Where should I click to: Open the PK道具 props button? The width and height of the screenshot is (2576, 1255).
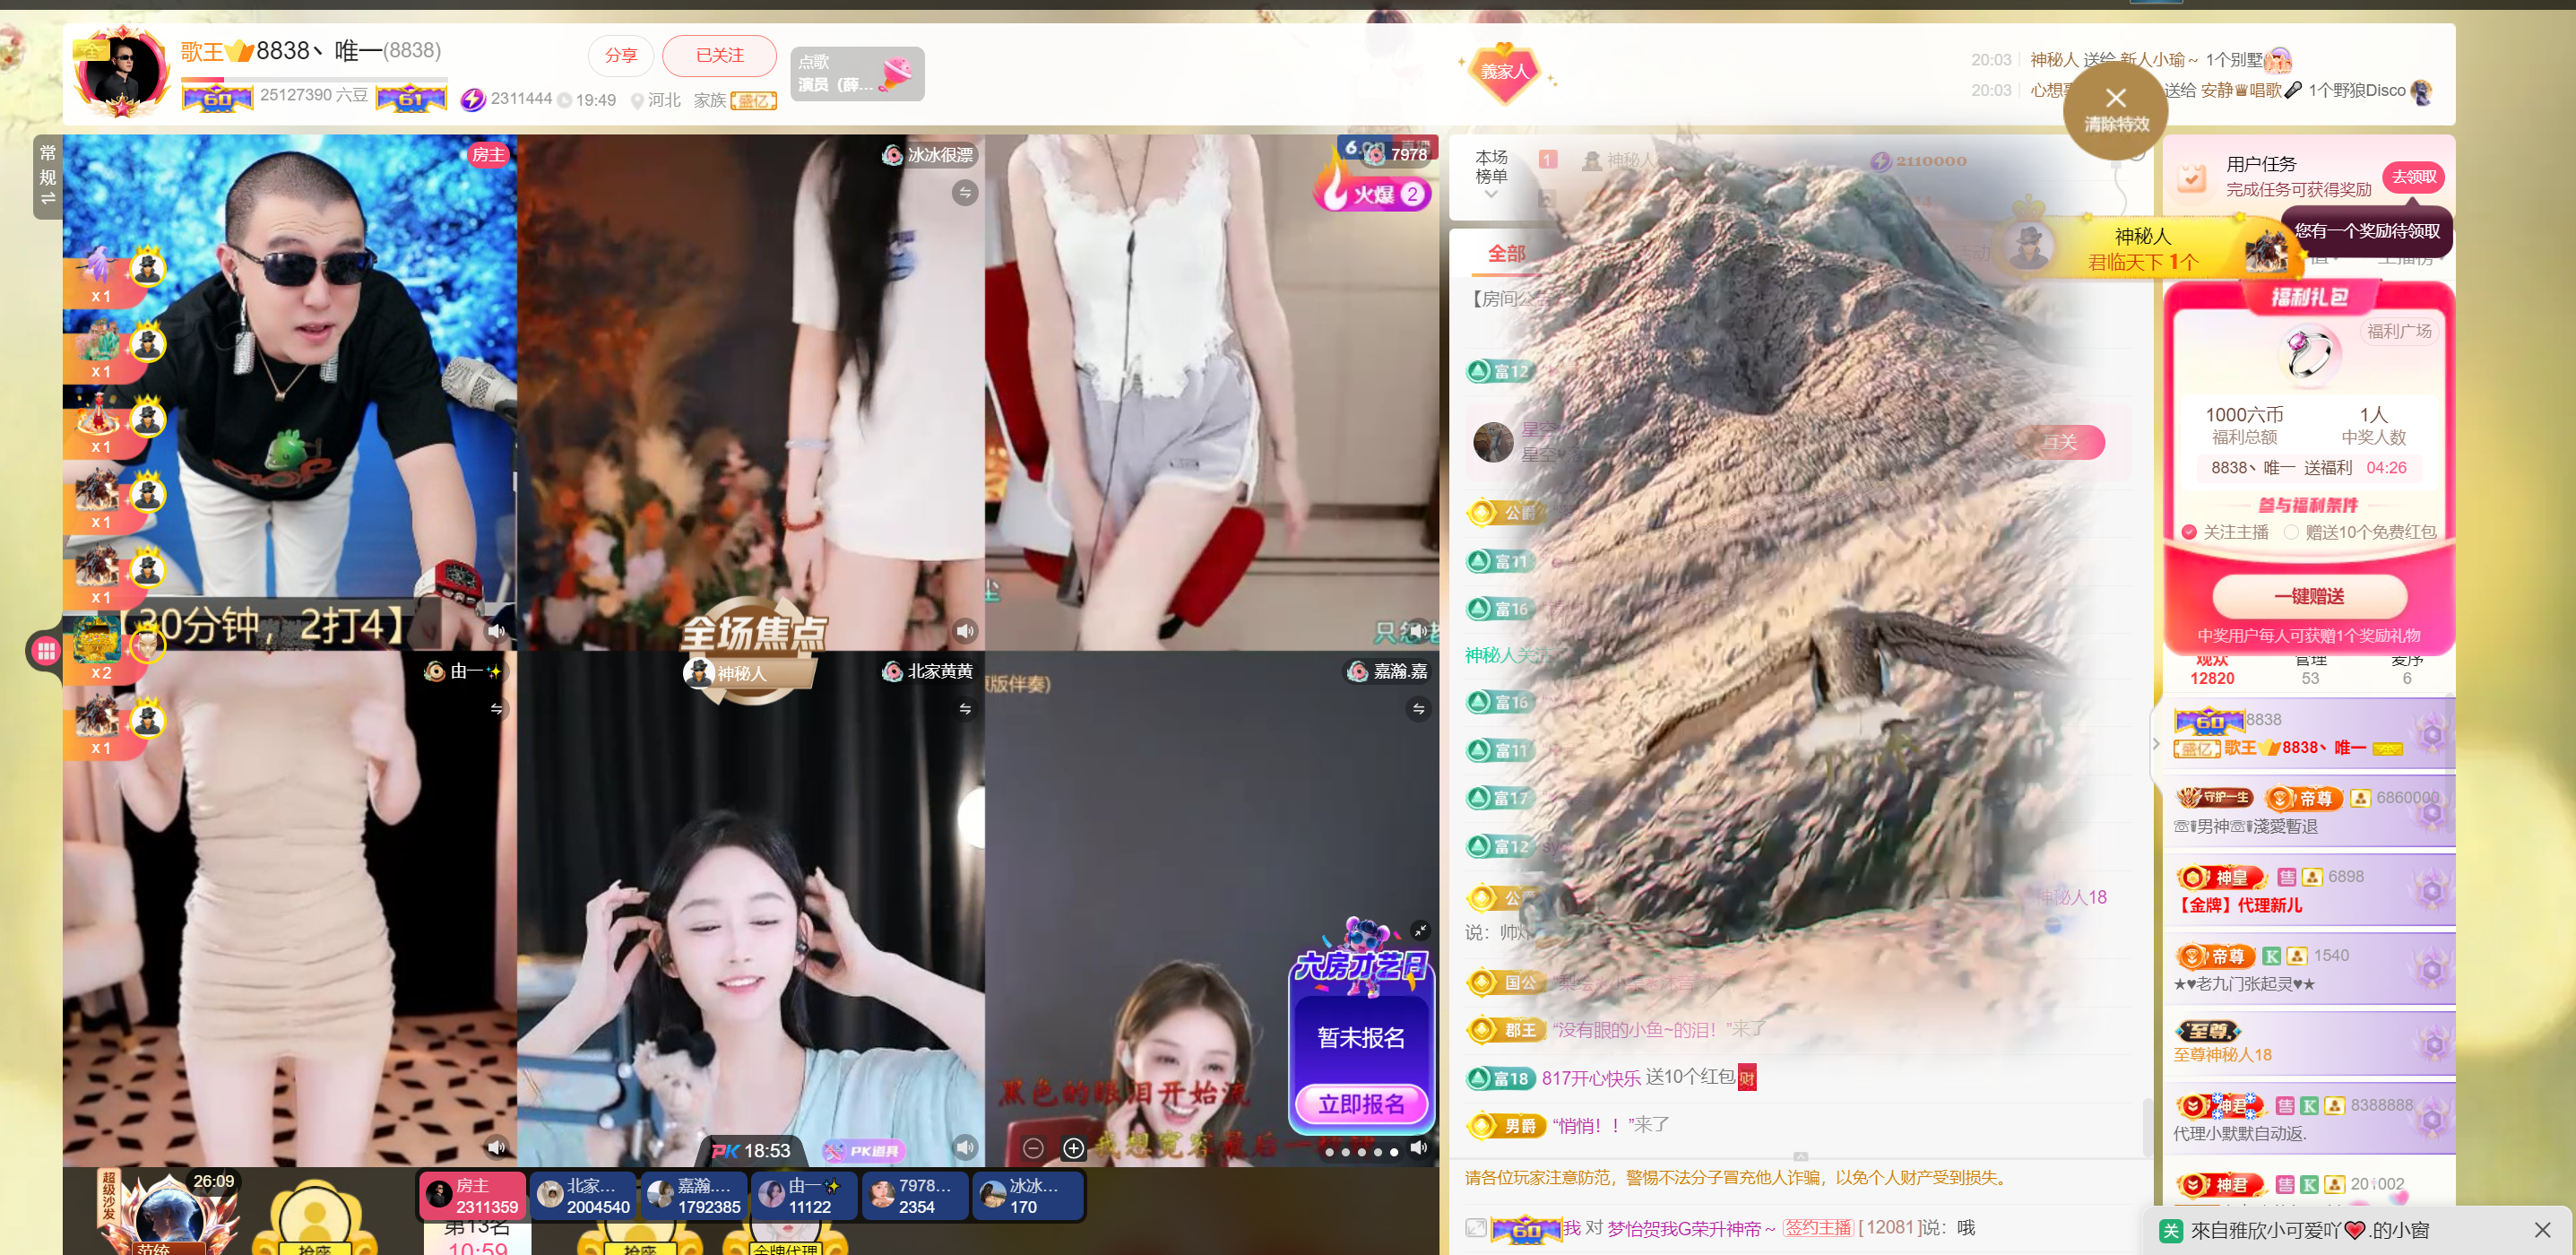pos(863,1151)
